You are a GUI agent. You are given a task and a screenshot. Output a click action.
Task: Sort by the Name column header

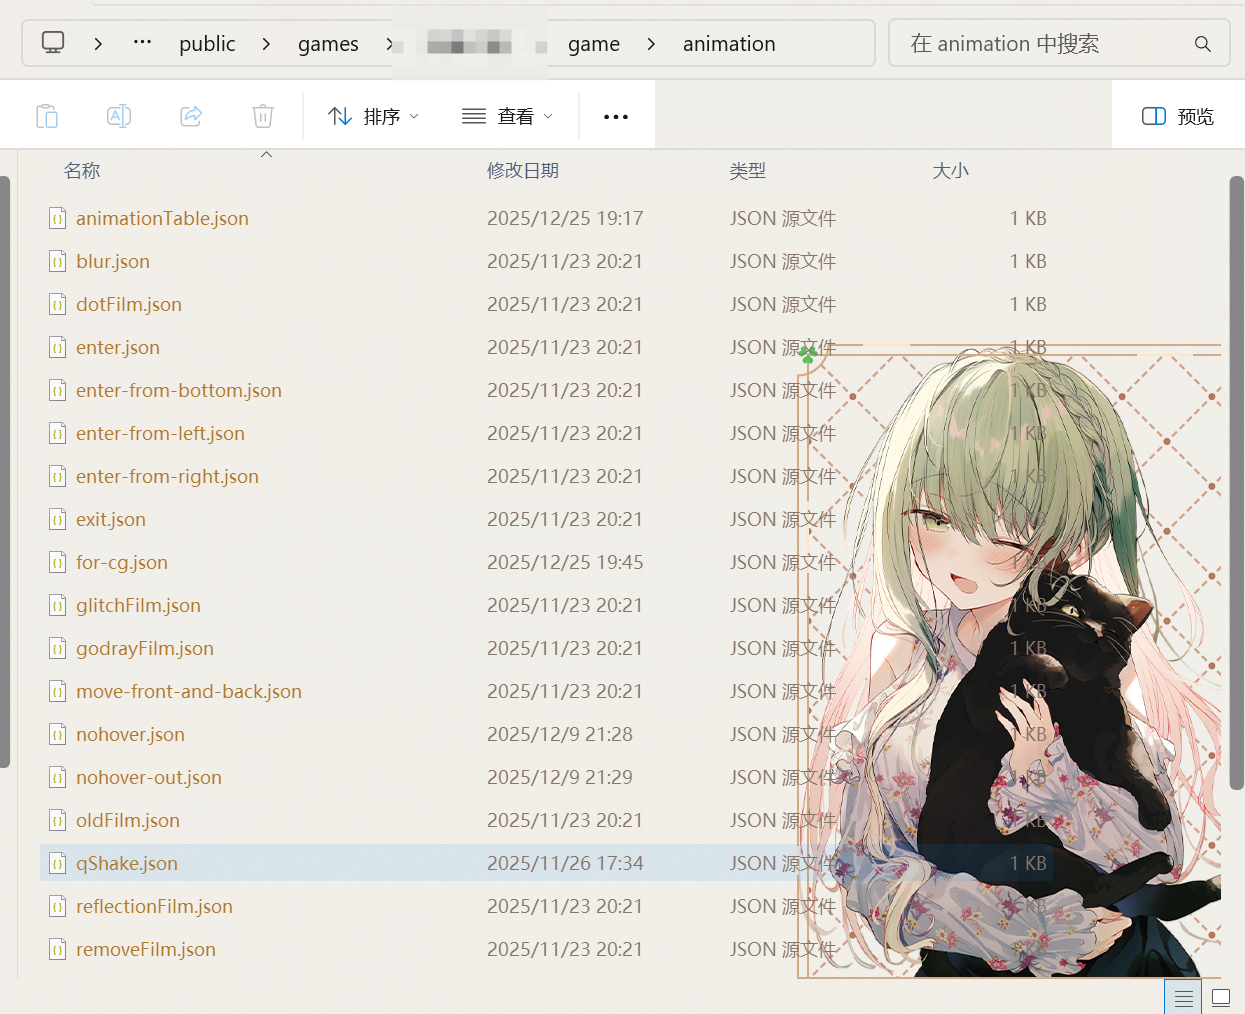82,171
